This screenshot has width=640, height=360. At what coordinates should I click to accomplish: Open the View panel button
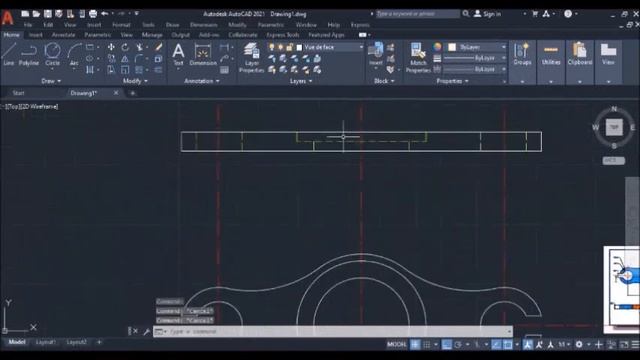(x=608, y=55)
